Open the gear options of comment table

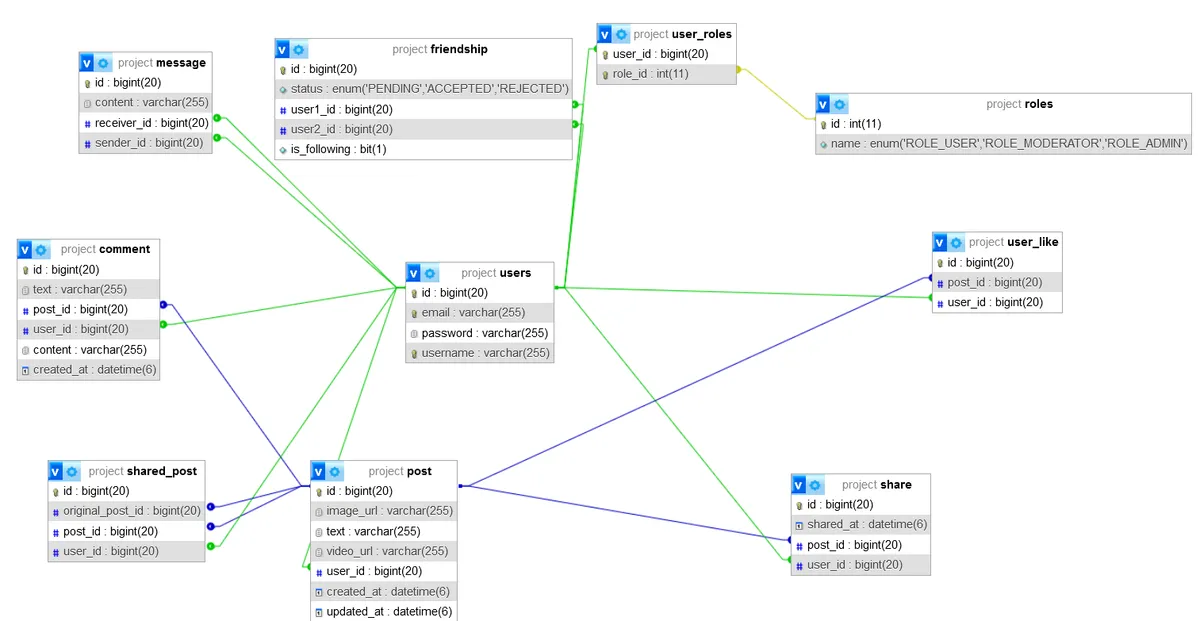click(41, 249)
